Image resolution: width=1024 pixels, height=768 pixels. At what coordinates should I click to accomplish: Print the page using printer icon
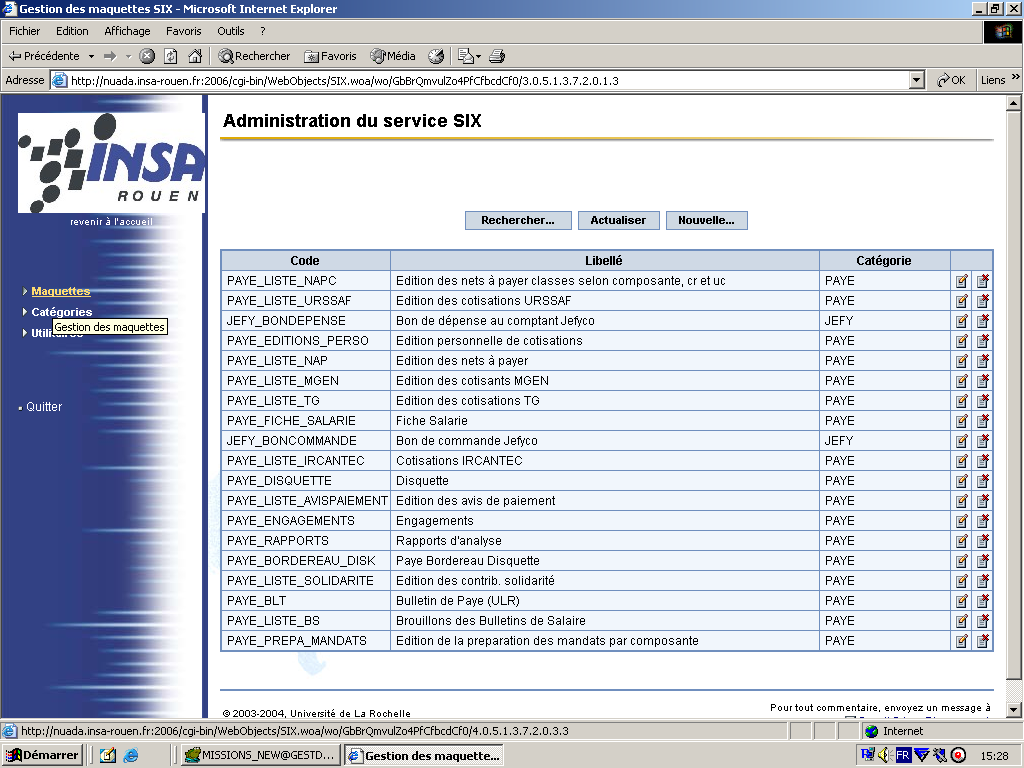497,56
